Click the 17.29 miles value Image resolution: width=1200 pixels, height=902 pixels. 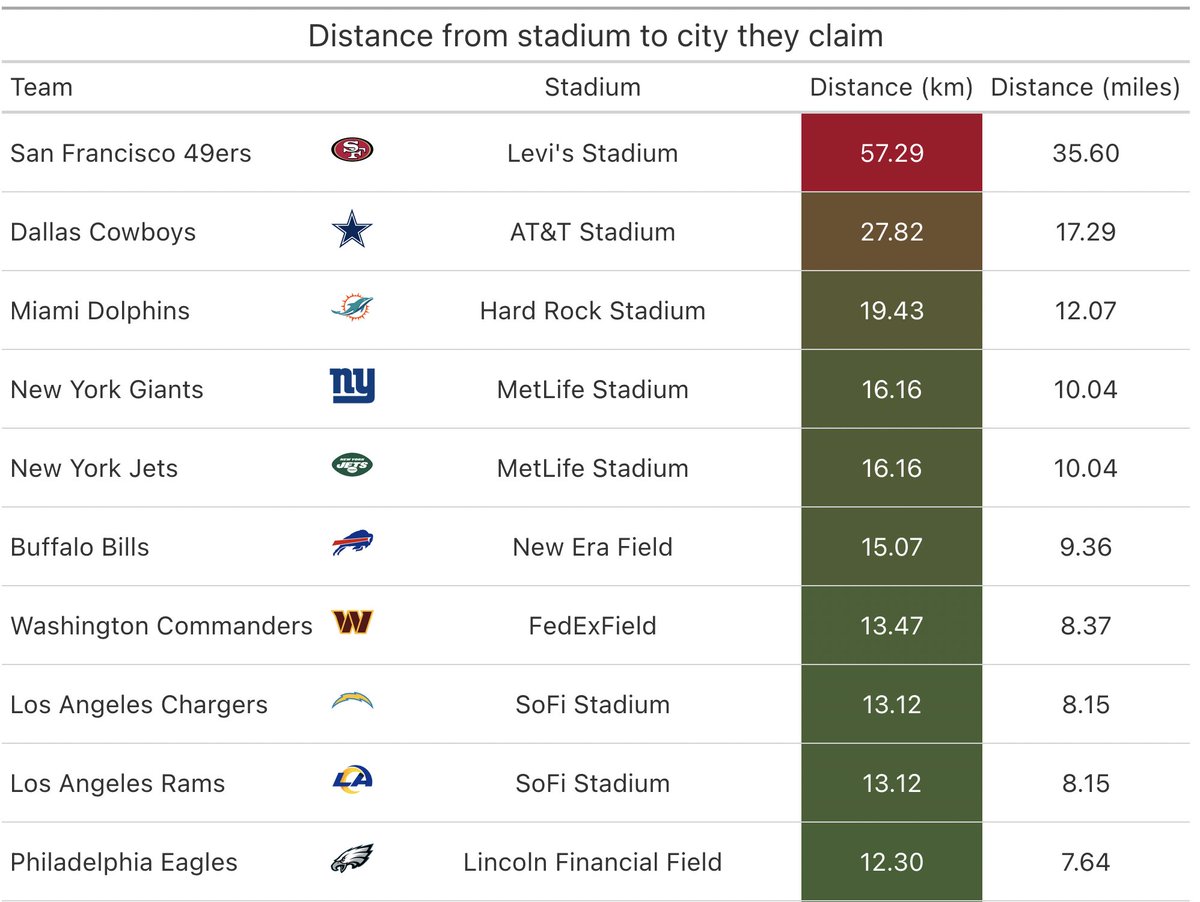[1085, 232]
